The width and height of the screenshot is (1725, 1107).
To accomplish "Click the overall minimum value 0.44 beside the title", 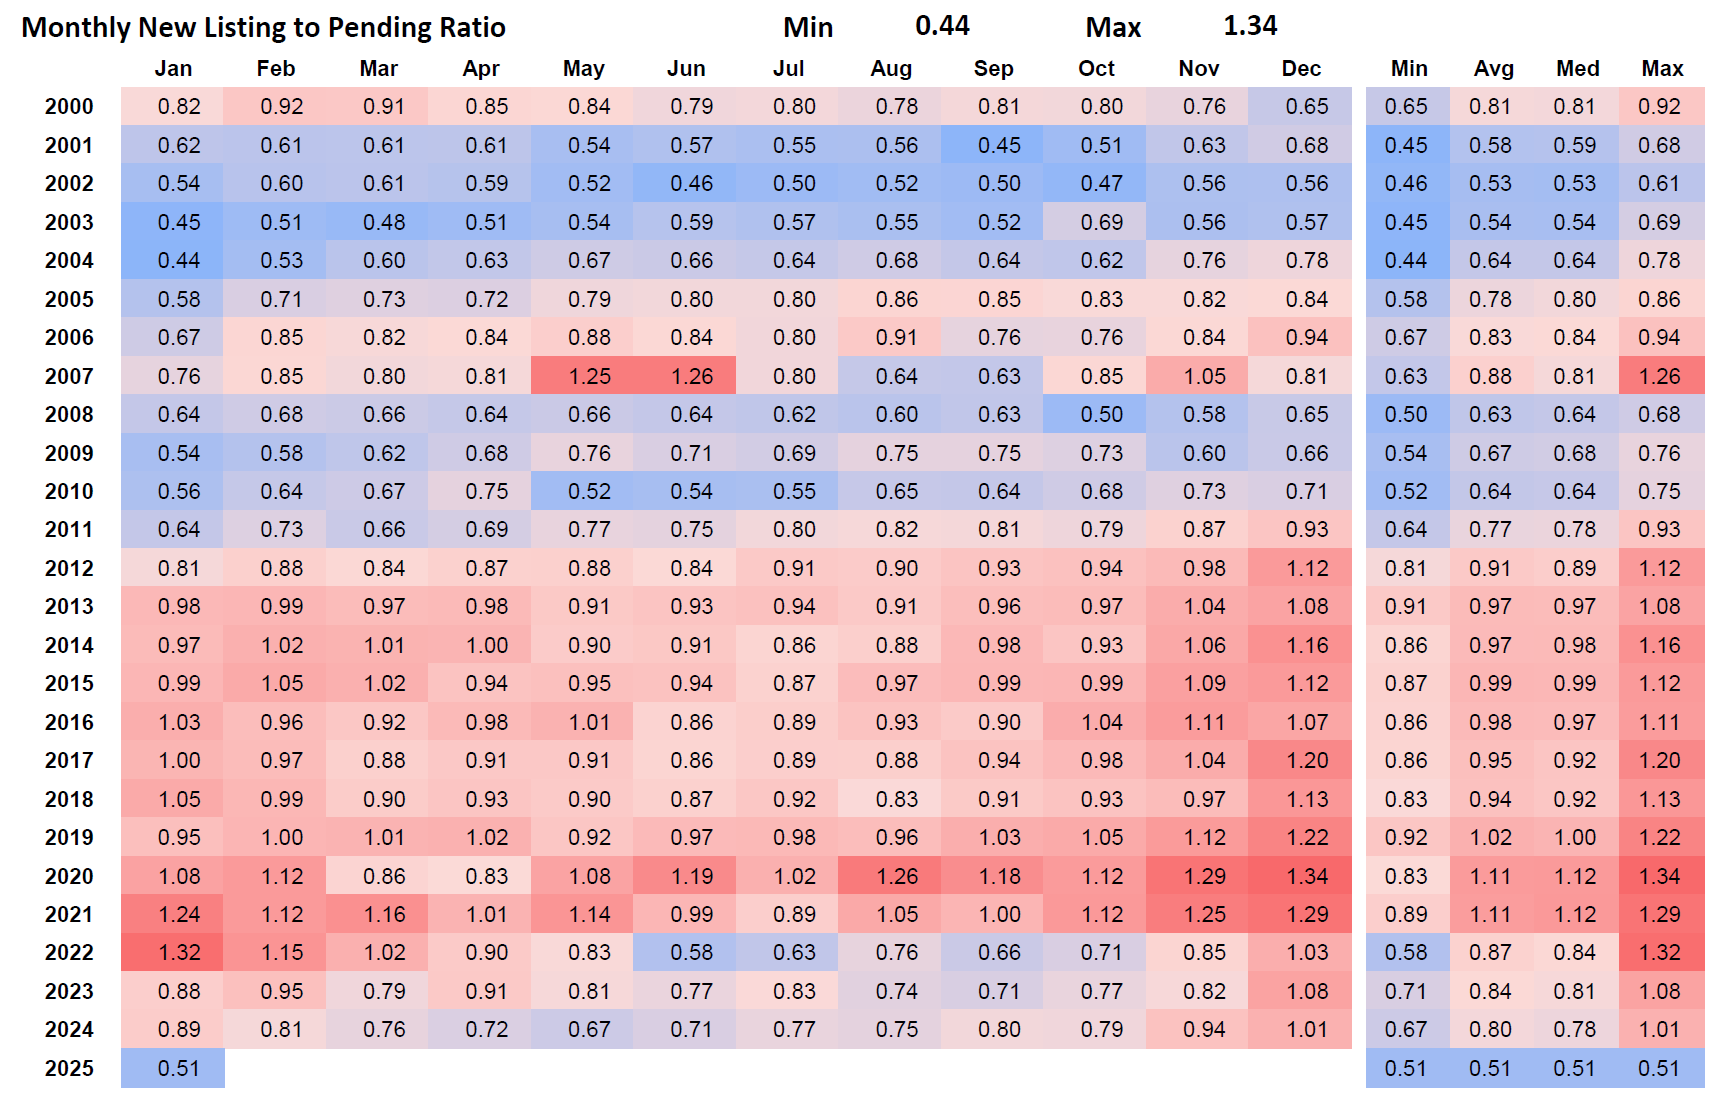I will 942,26.
